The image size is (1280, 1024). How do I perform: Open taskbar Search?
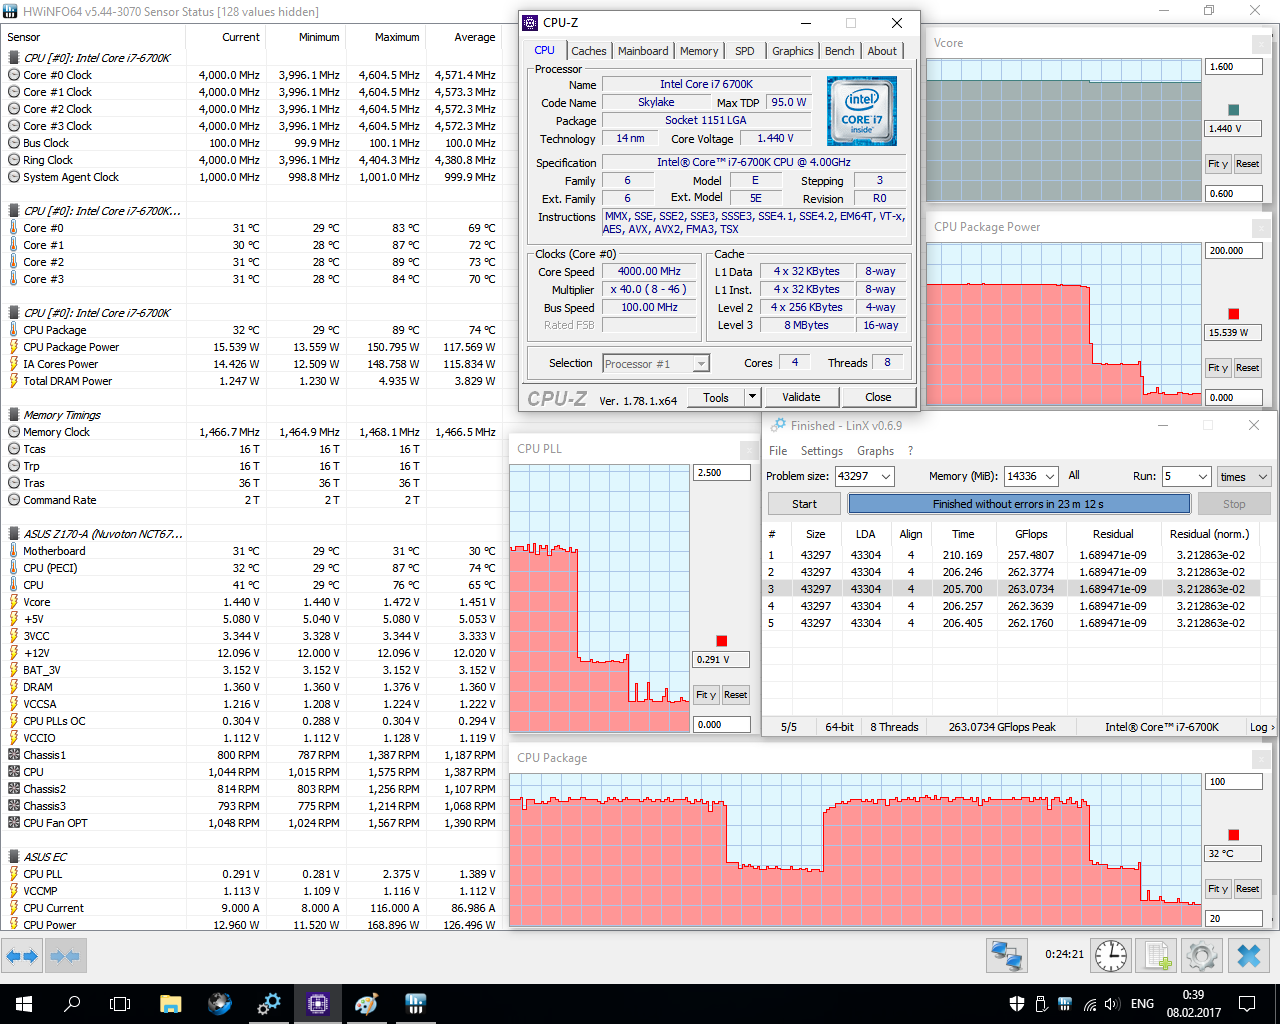coord(72,1004)
